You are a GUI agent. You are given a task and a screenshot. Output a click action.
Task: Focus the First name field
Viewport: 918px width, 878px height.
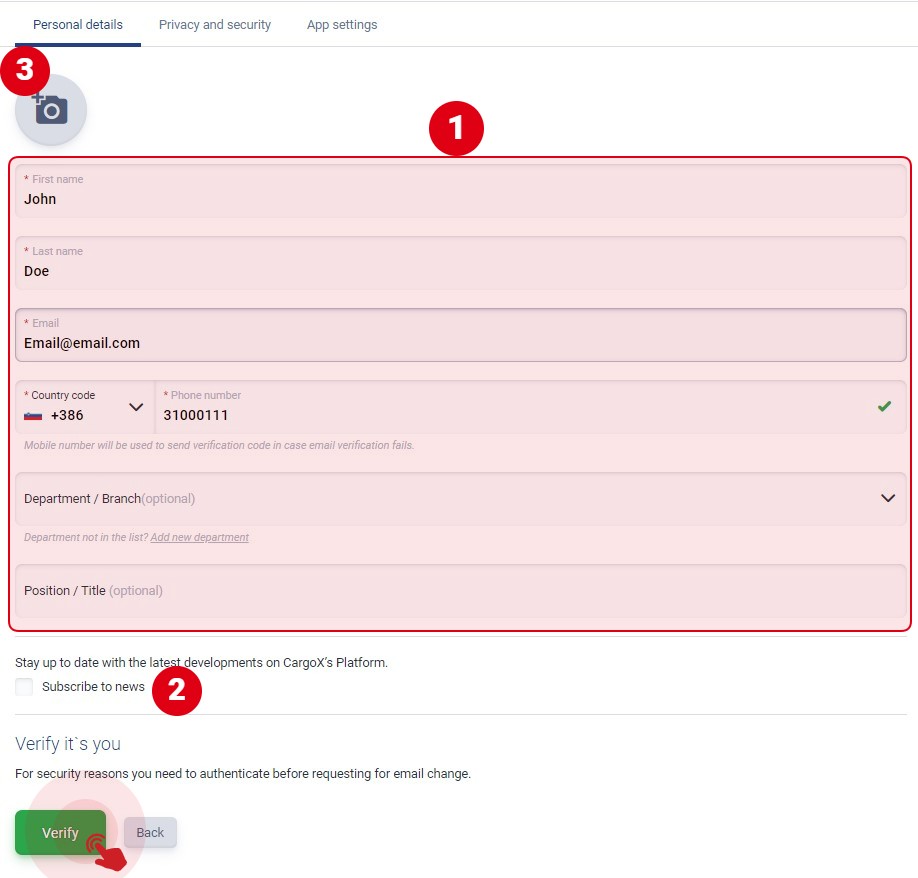click(x=461, y=191)
